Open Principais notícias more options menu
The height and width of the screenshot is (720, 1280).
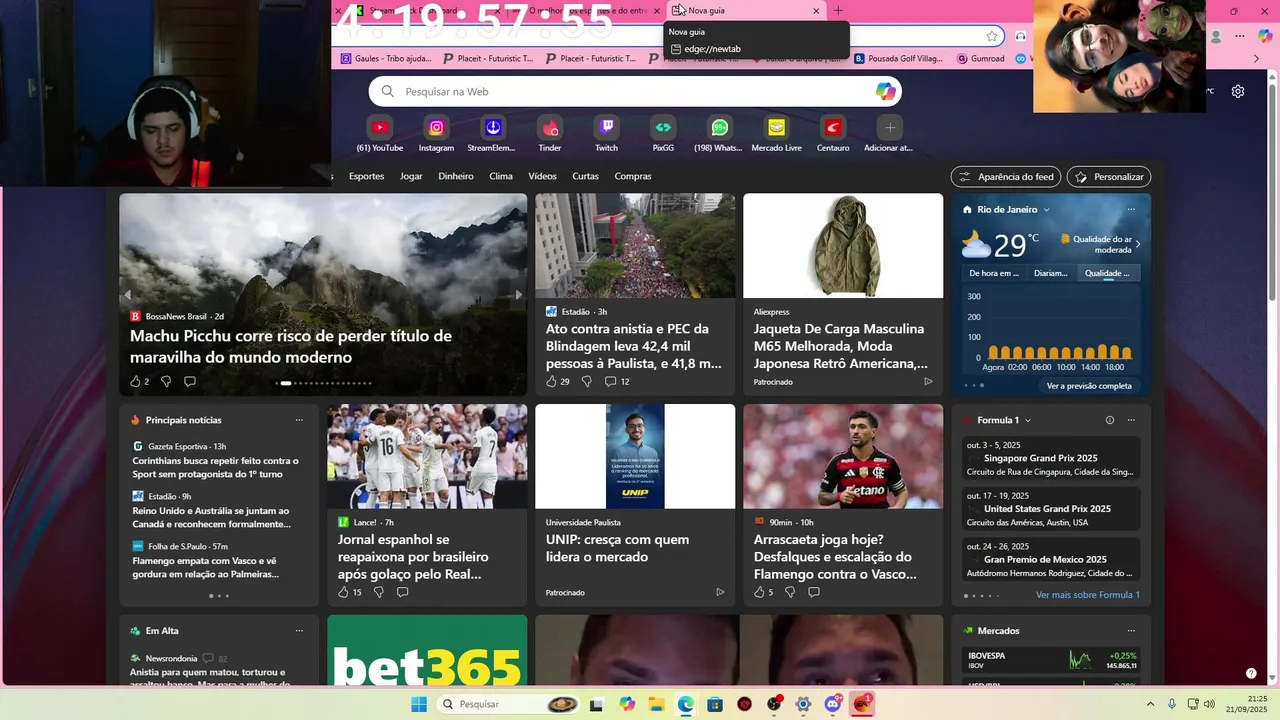click(299, 420)
